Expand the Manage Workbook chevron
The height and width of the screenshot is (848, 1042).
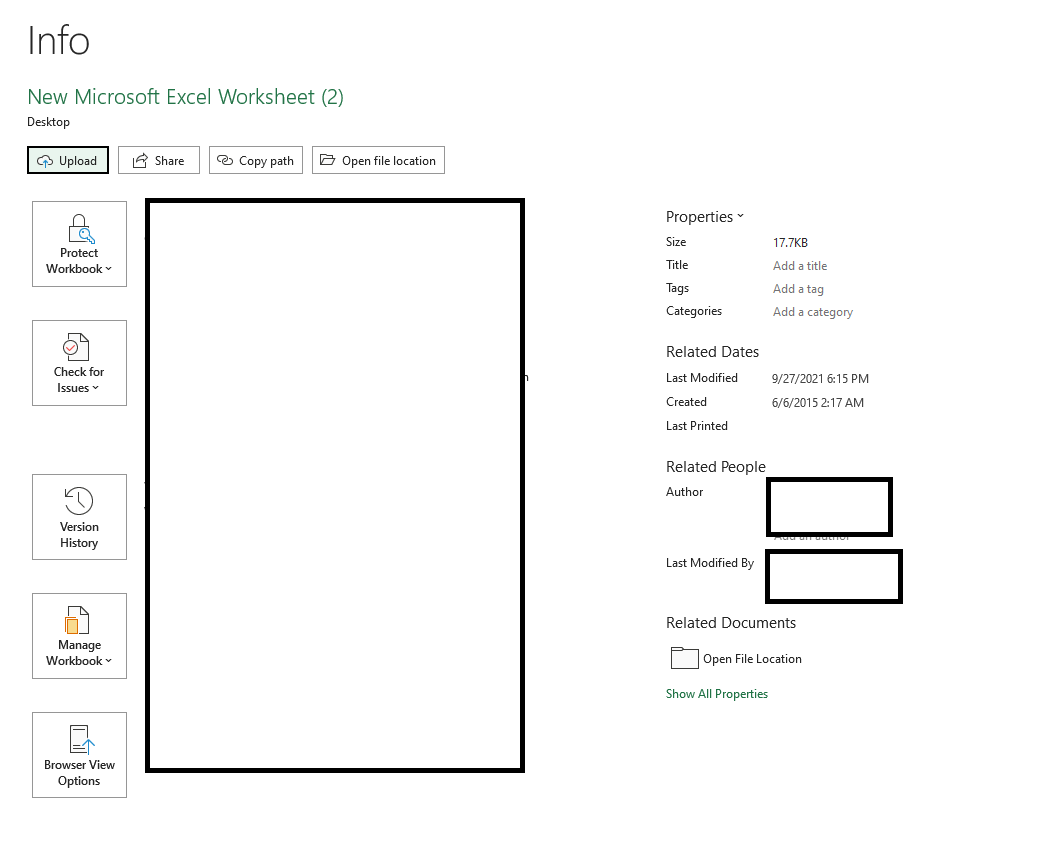coord(107,660)
